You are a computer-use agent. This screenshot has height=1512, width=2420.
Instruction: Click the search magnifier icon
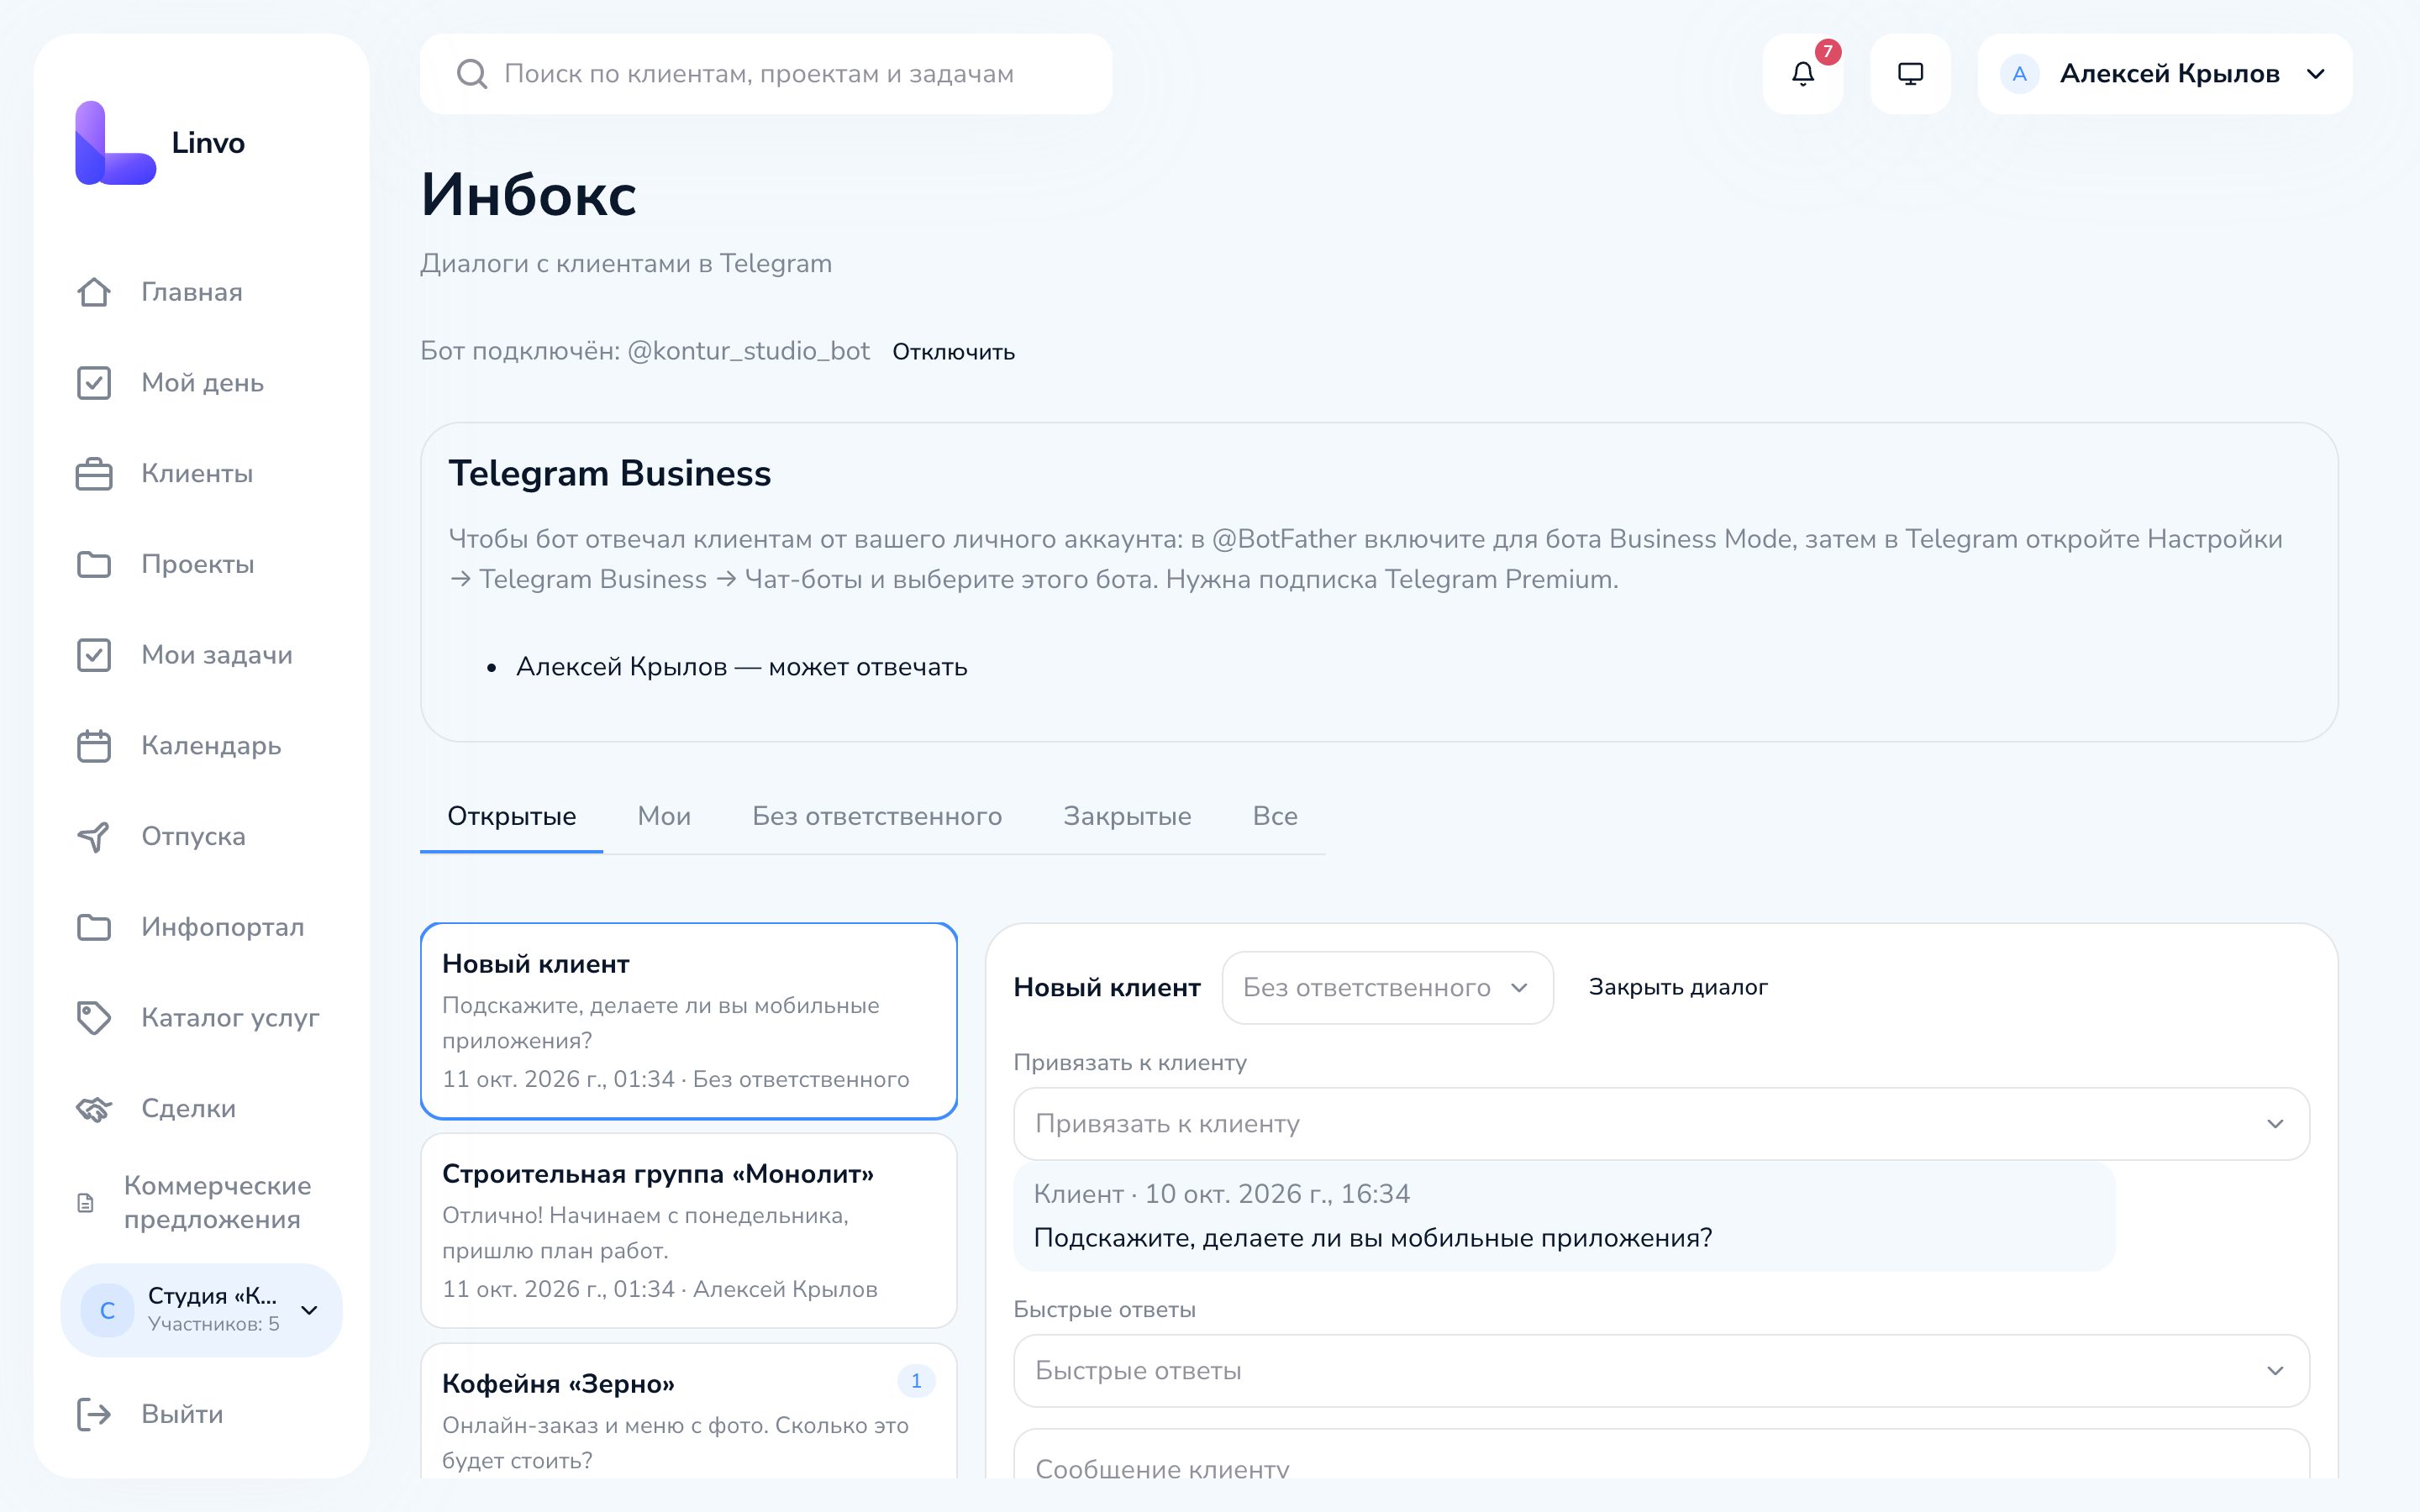pos(472,74)
